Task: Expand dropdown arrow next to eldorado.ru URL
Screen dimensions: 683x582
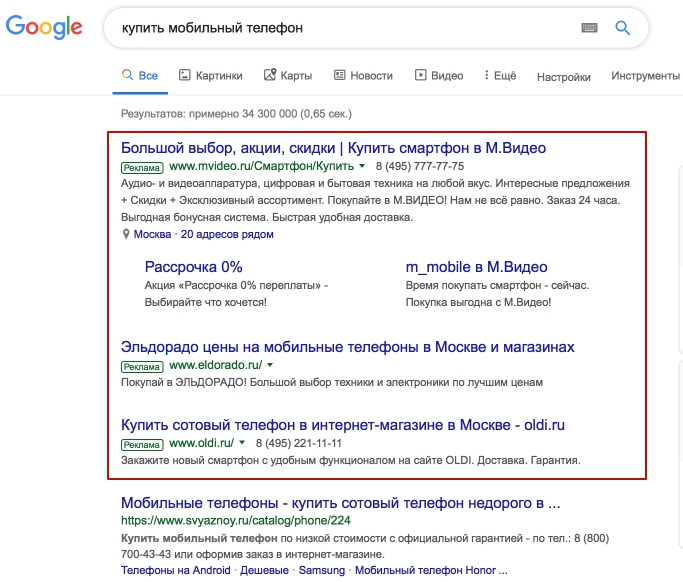Action: pos(269,366)
